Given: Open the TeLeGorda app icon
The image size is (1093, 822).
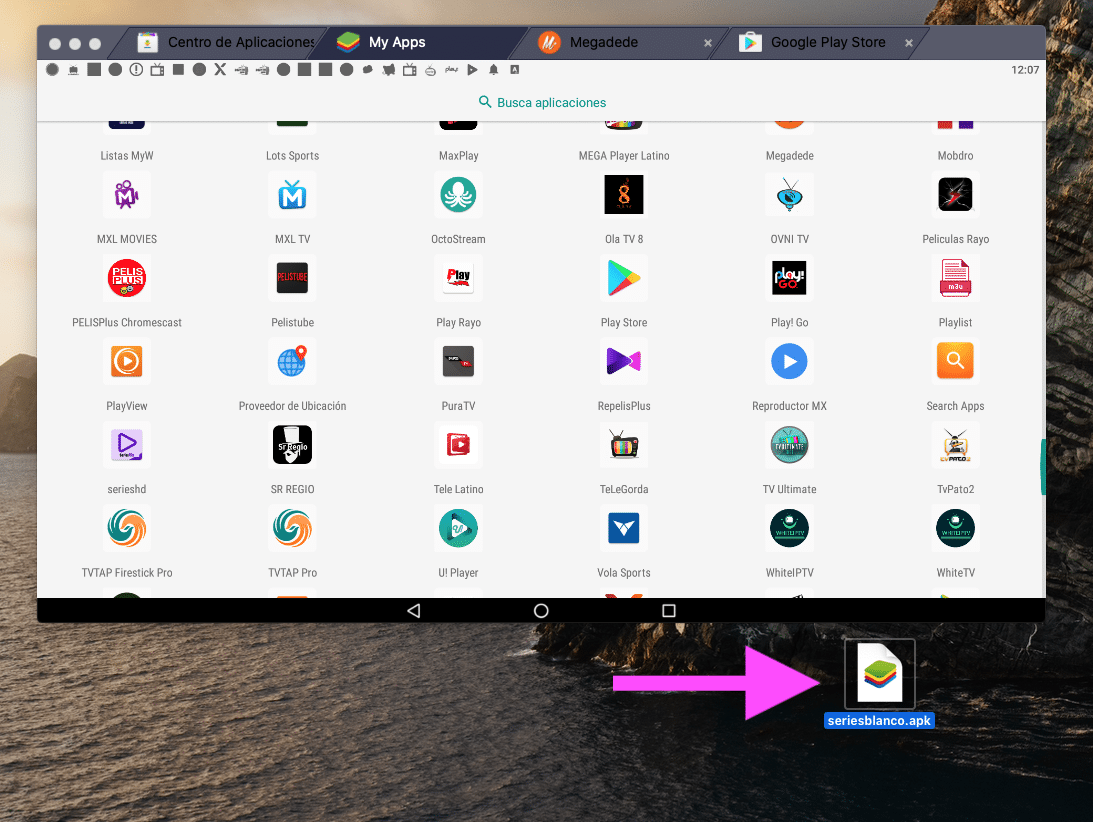Looking at the screenshot, I should point(624,446).
